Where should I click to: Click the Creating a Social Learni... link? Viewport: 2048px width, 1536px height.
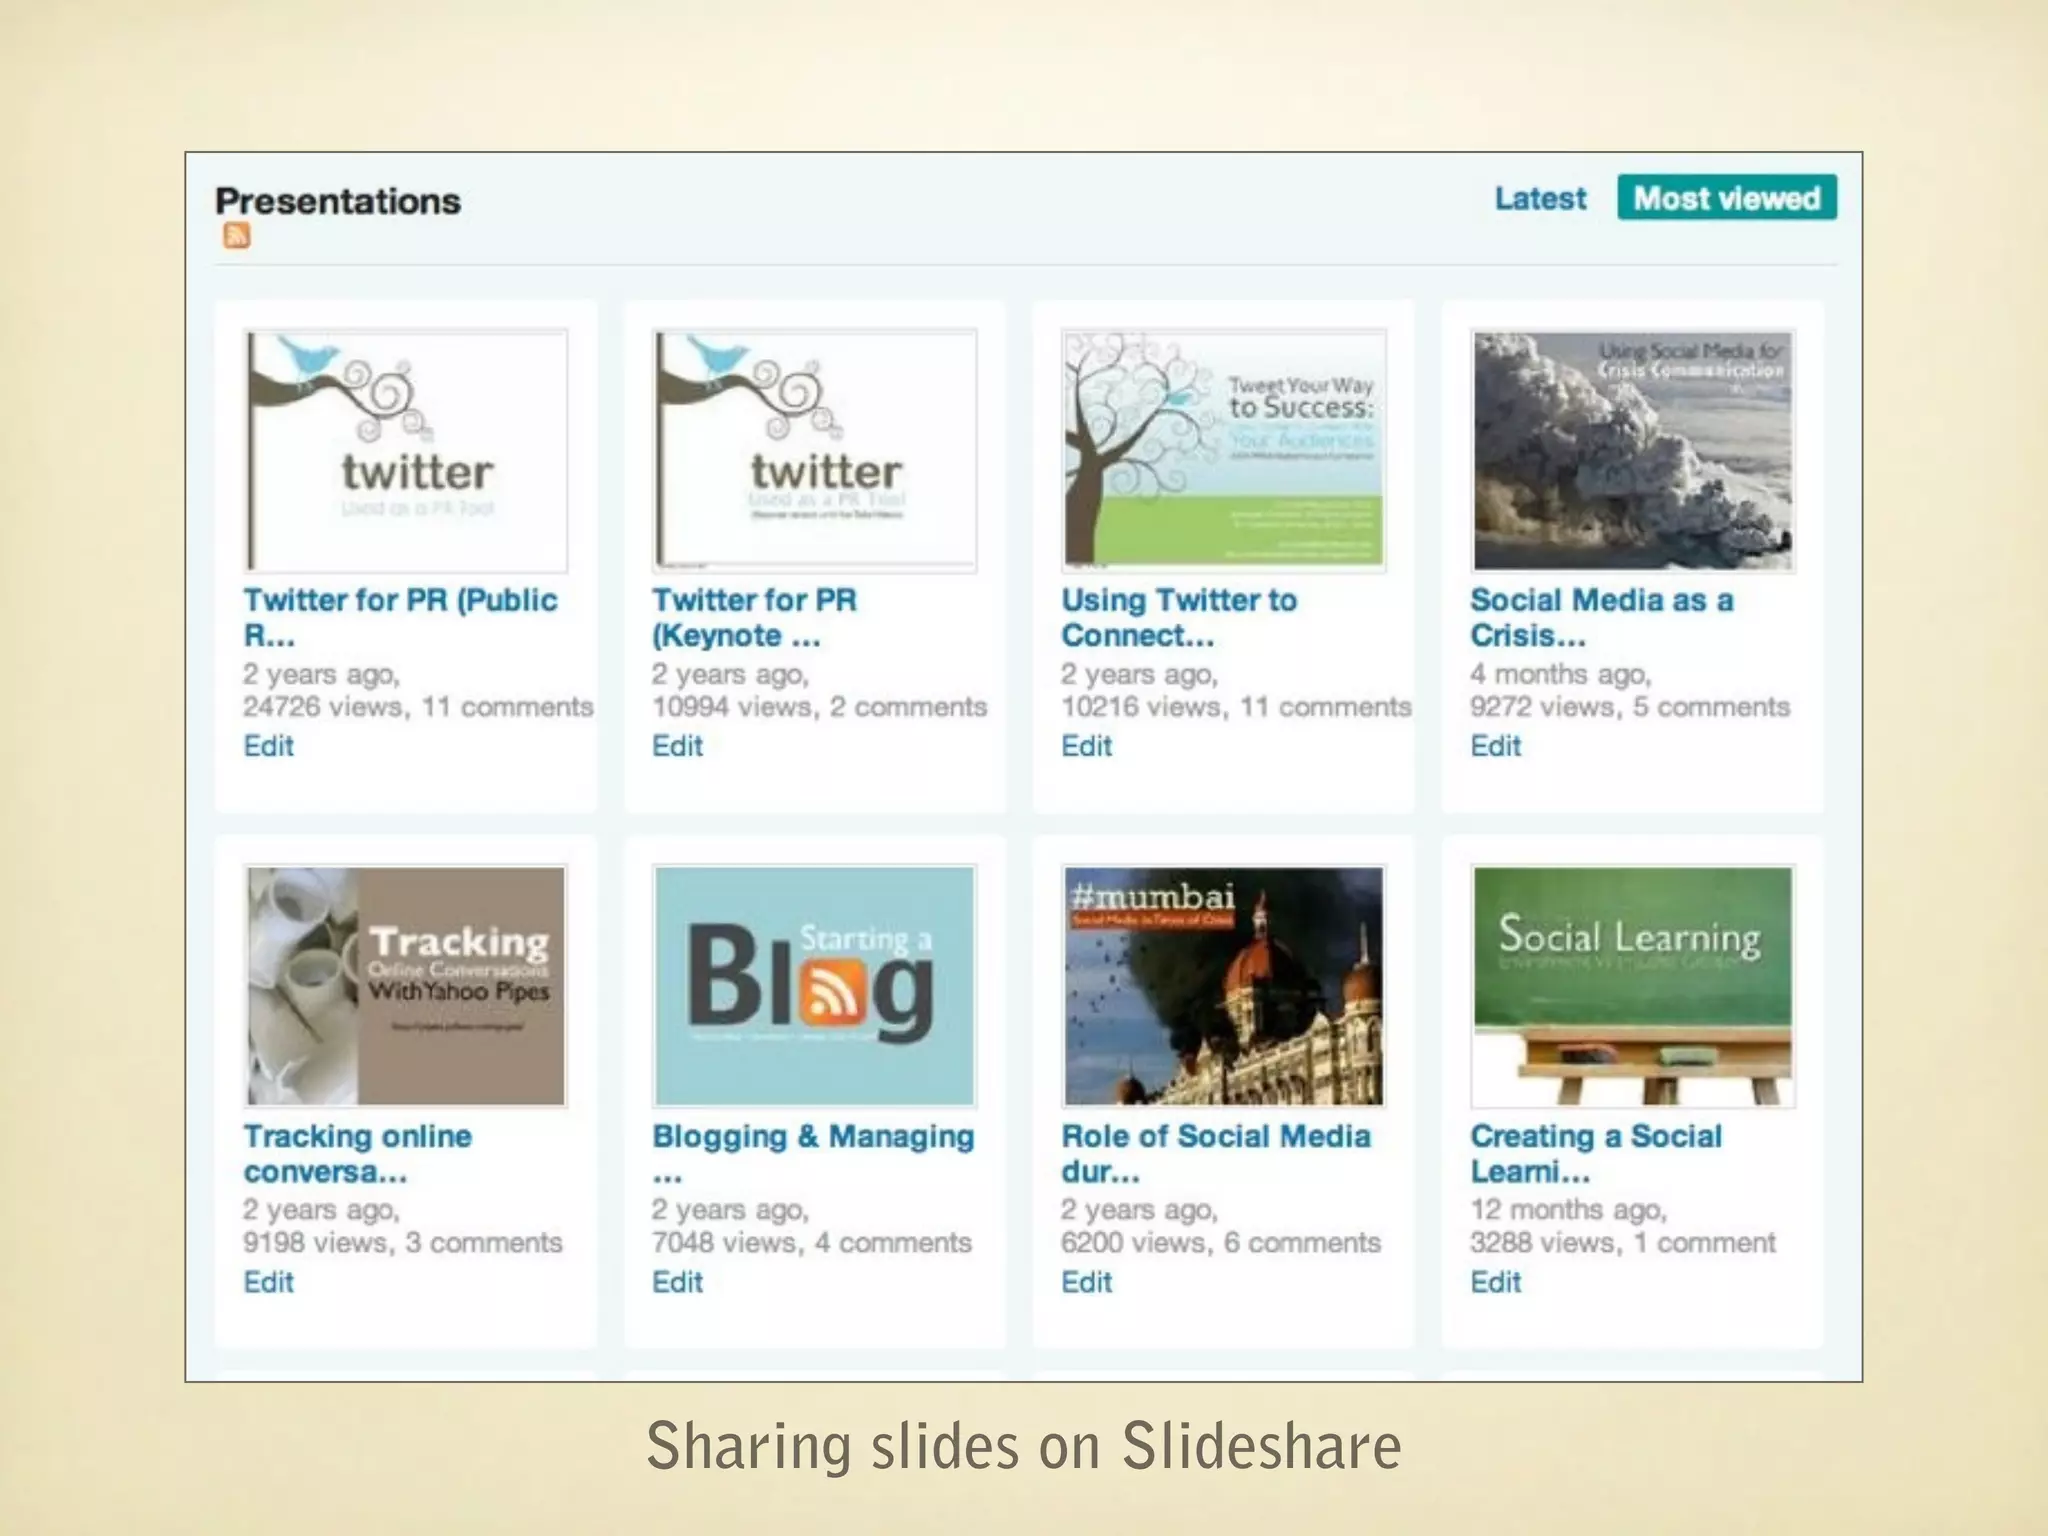pos(1596,1153)
